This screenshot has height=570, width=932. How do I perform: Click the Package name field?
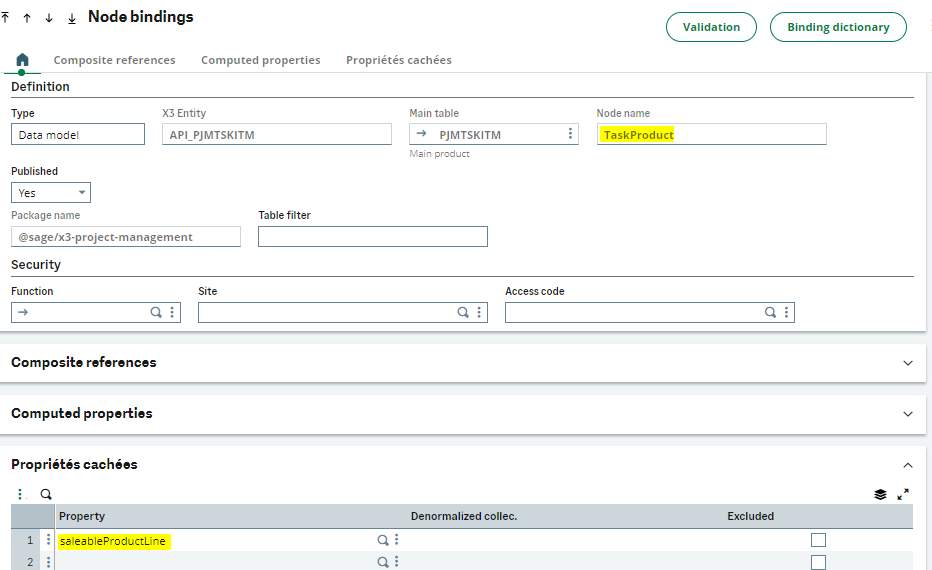tap(126, 237)
